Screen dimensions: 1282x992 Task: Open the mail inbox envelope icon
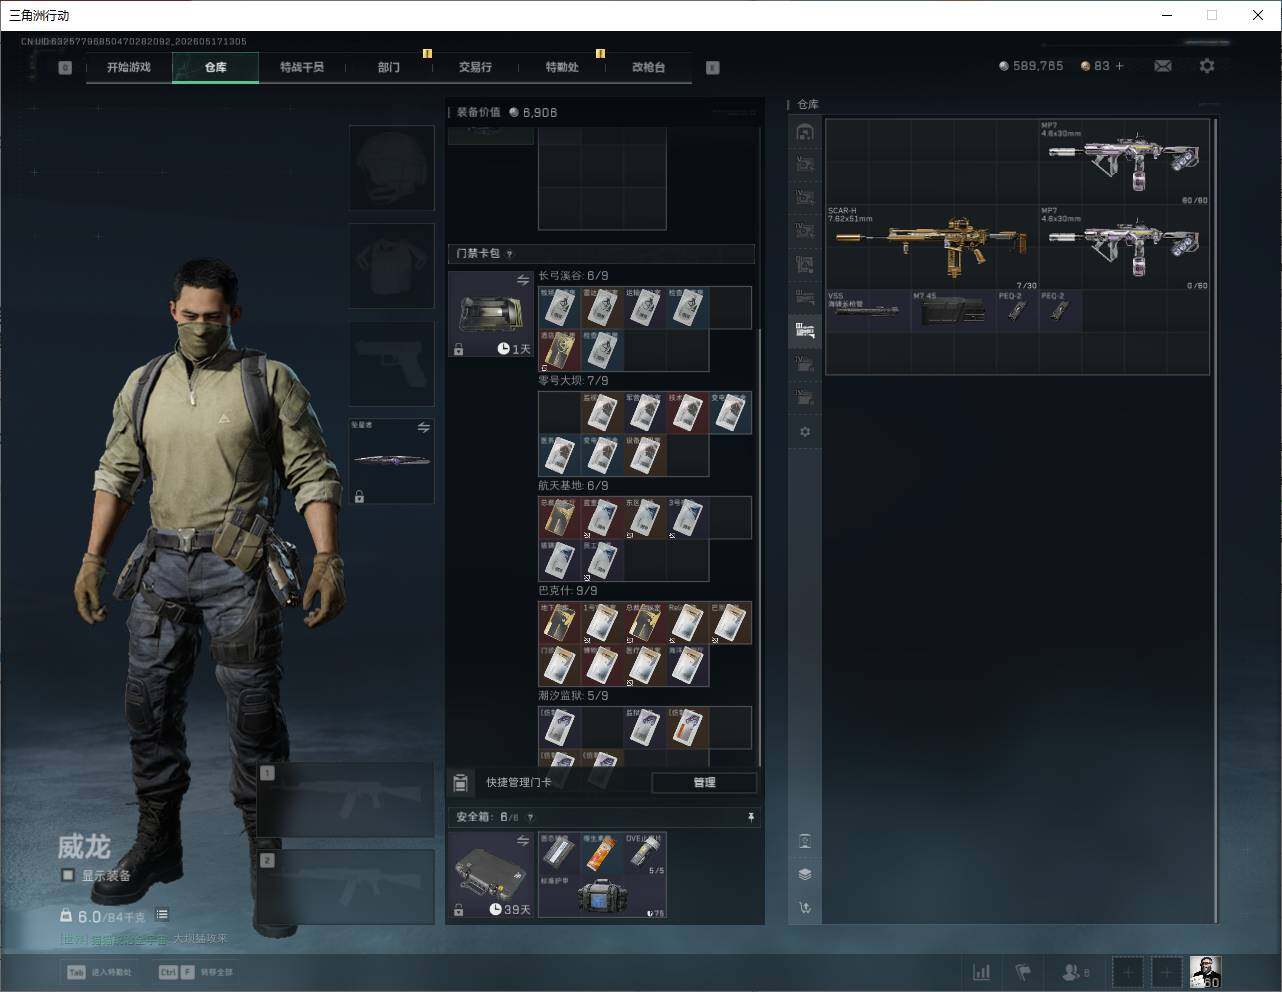pyautogui.click(x=1163, y=66)
